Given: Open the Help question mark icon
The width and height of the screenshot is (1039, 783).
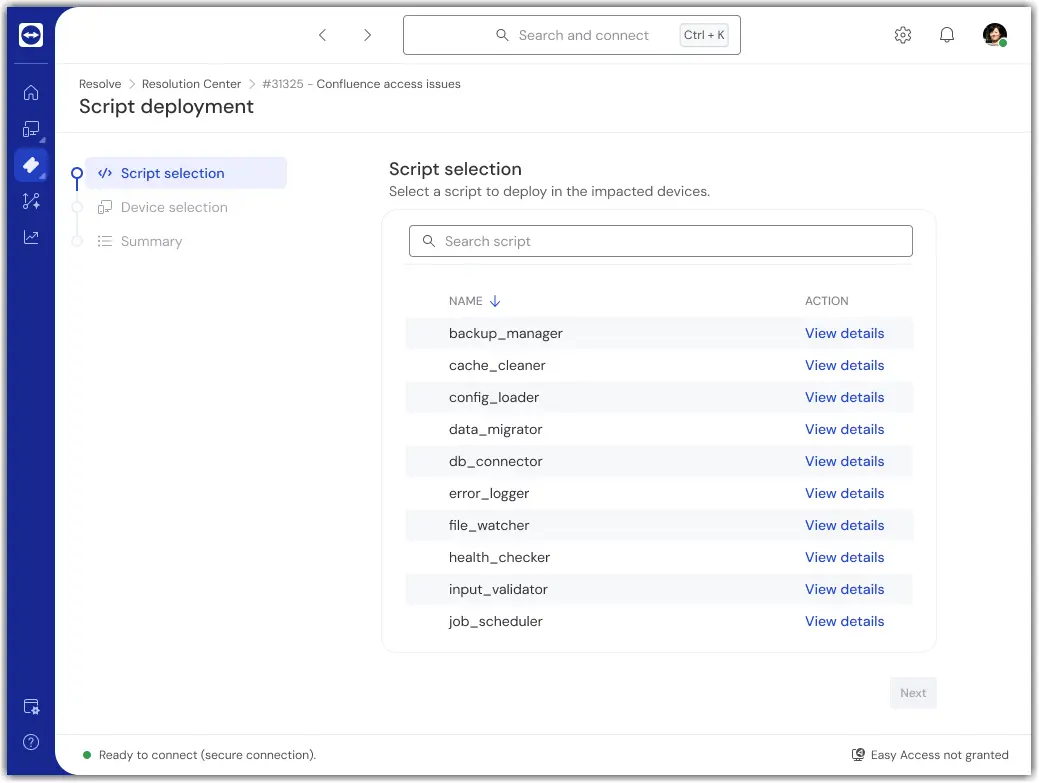Looking at the screenshot, I should 31,742.
